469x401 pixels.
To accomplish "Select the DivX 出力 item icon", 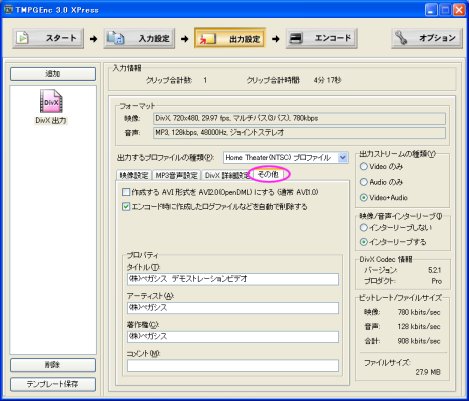I will coord(51,101).
